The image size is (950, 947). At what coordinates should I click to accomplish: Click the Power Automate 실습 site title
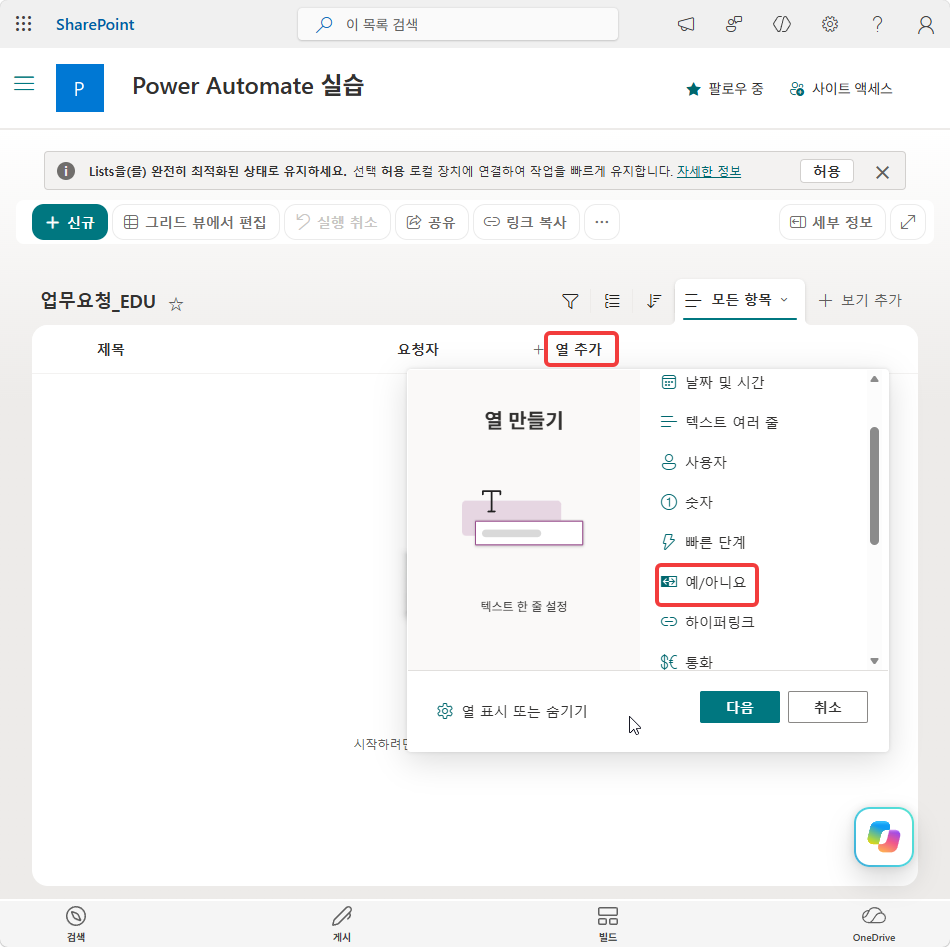pos(248,85)
